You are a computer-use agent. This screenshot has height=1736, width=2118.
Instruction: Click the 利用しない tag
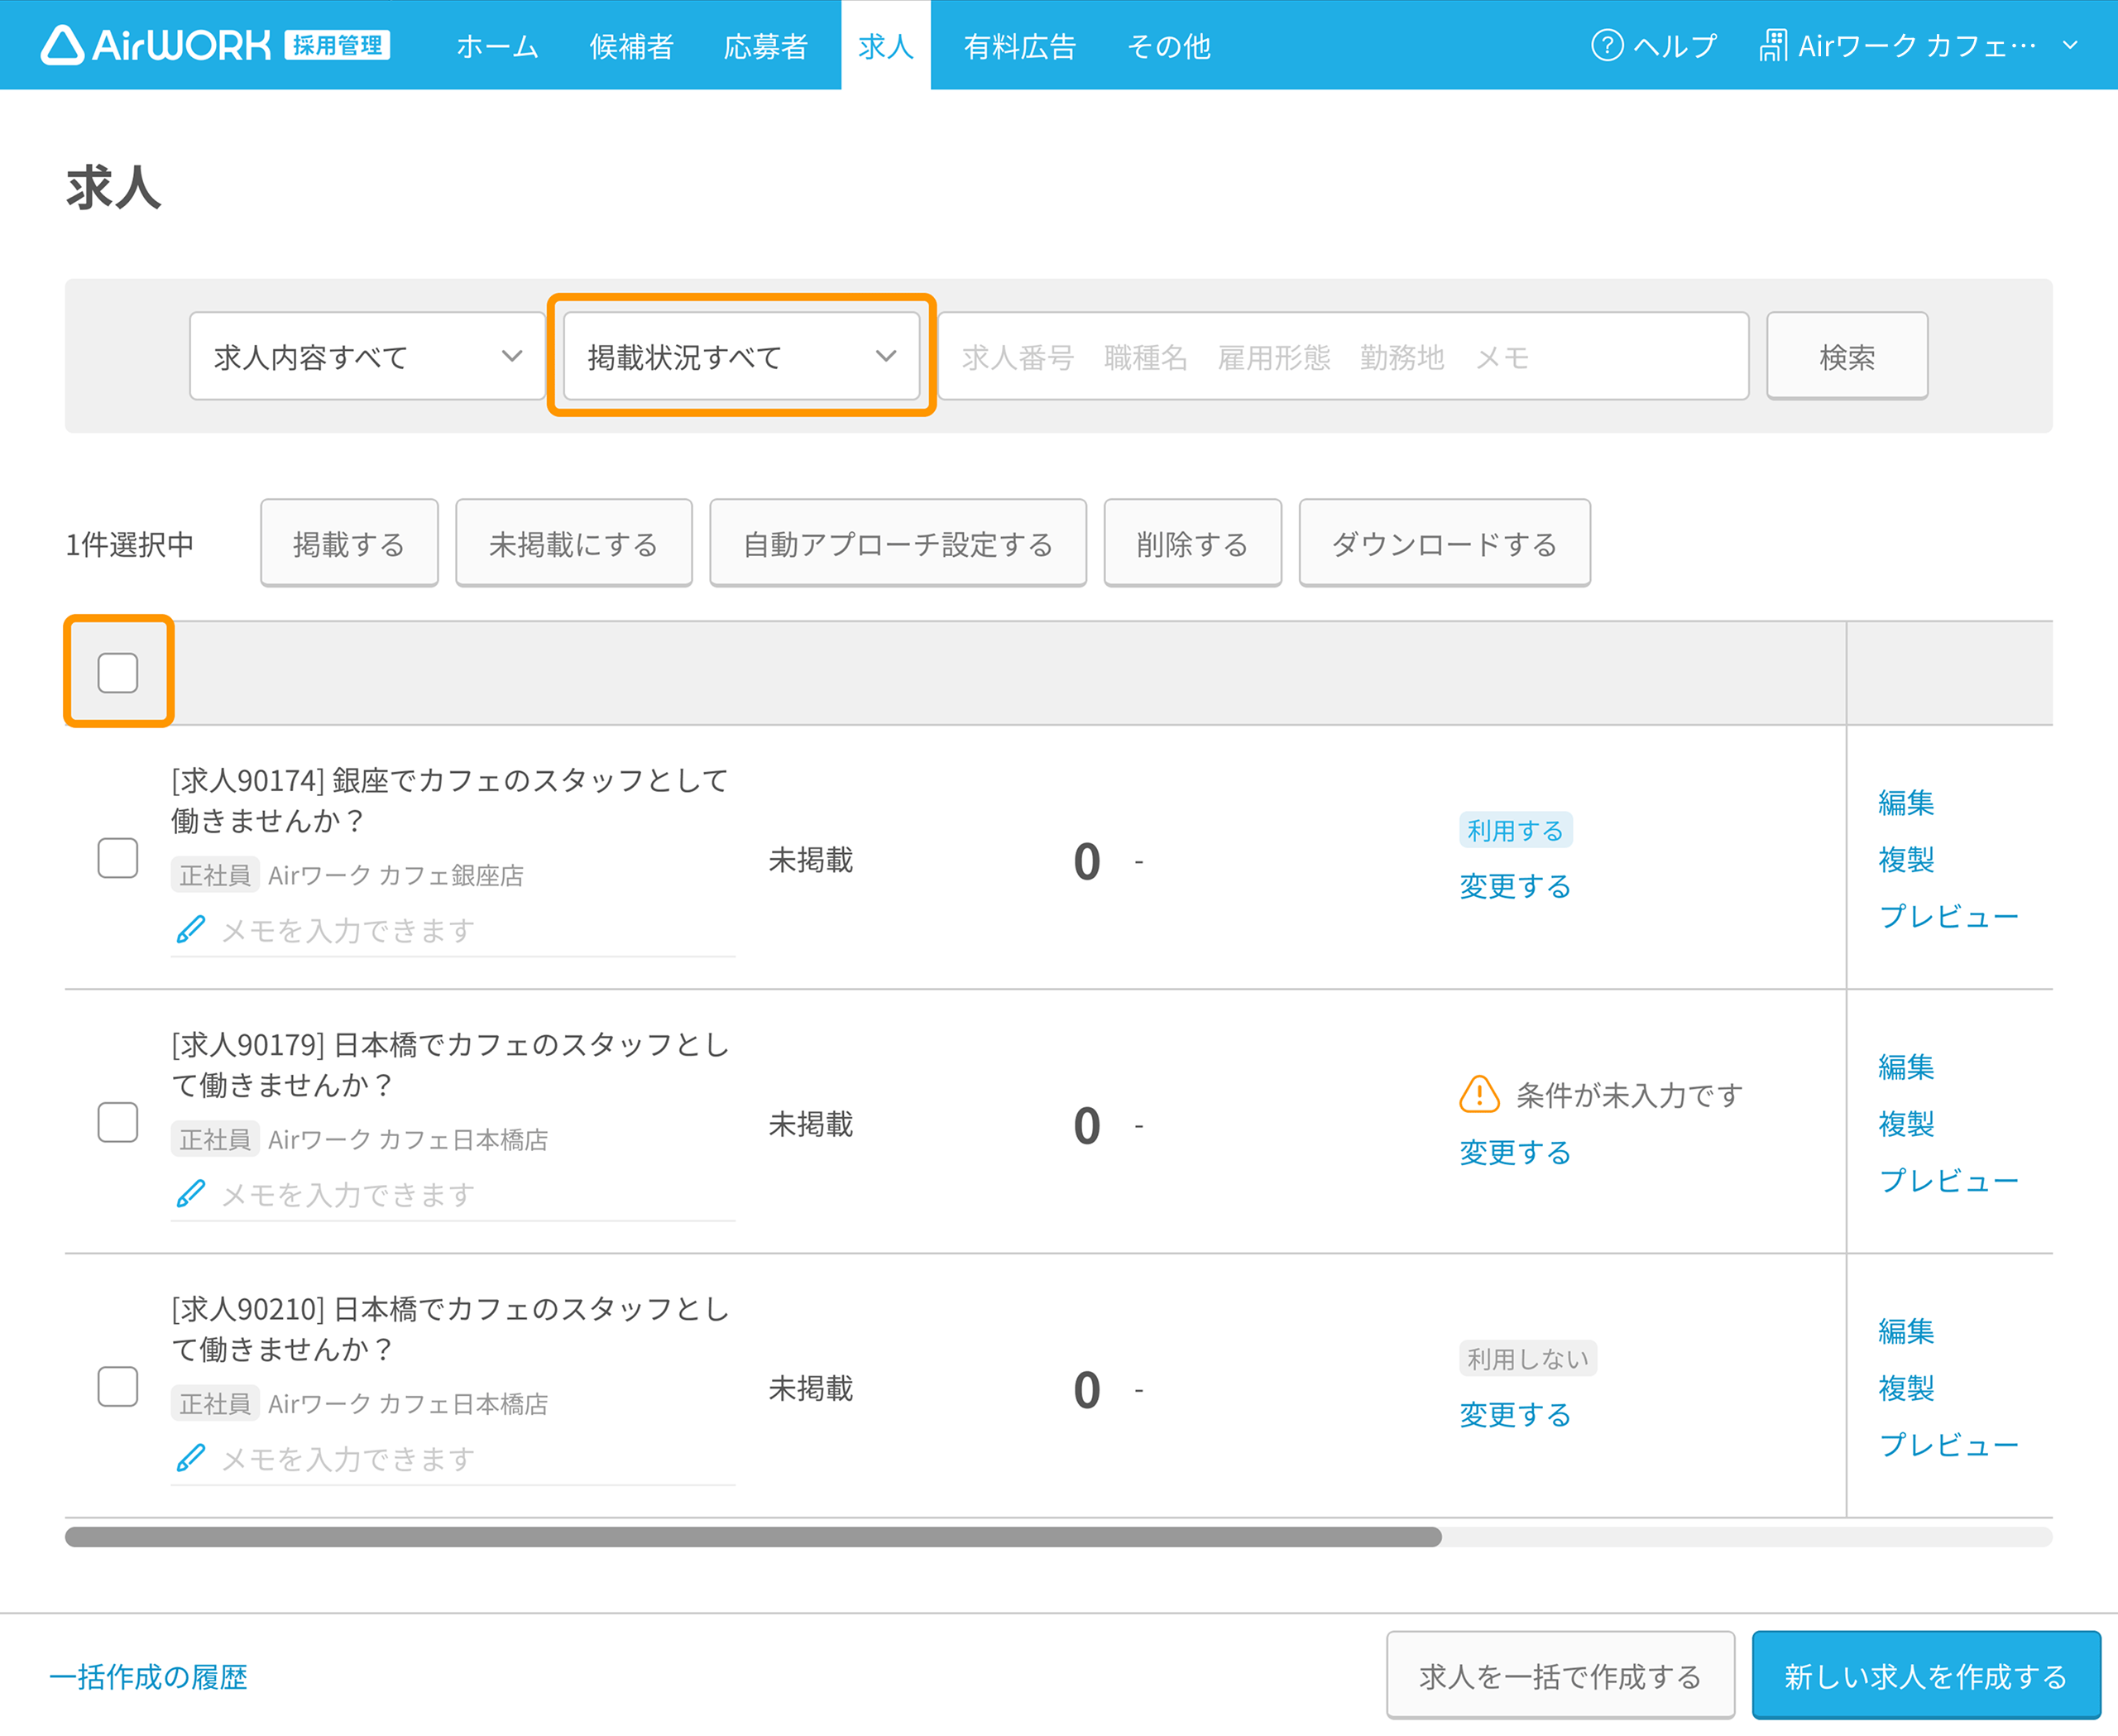[1528, 1358]
